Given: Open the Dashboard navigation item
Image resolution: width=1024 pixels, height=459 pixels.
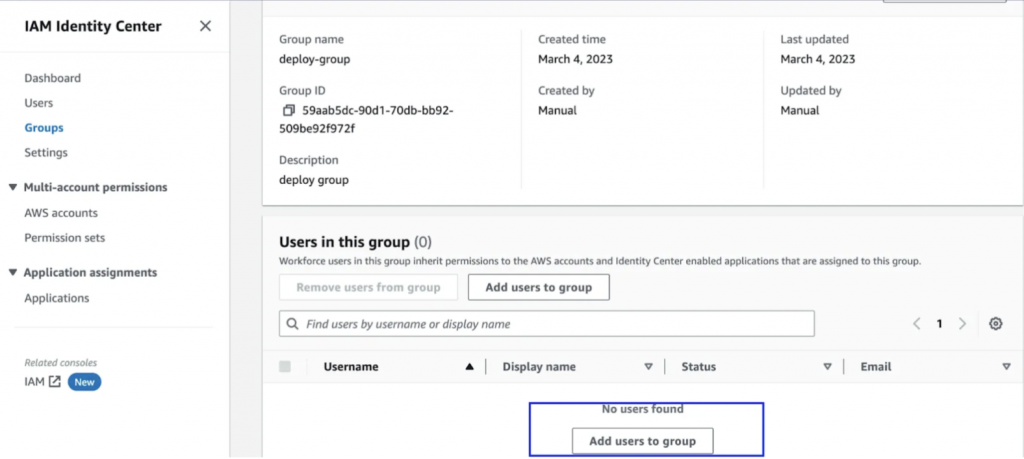Looking at the screenshot, I should tap(53, 78).
